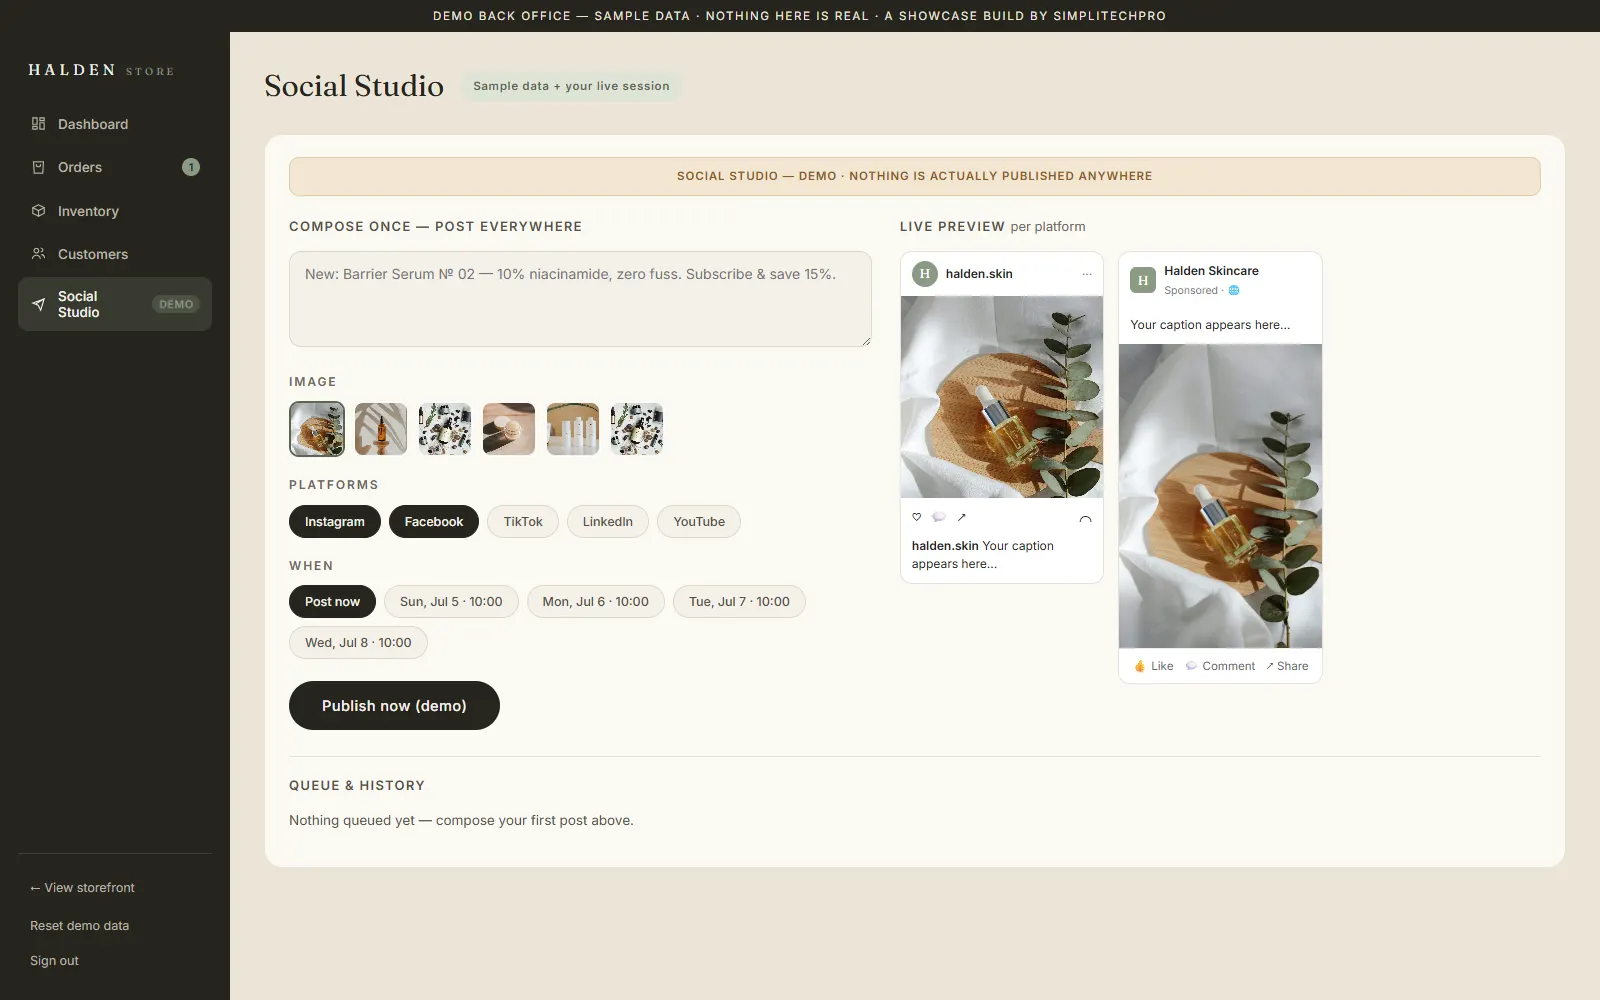Click Reset demo data
Viewport: 1600px width, 1000px height.
click(79, 926)
